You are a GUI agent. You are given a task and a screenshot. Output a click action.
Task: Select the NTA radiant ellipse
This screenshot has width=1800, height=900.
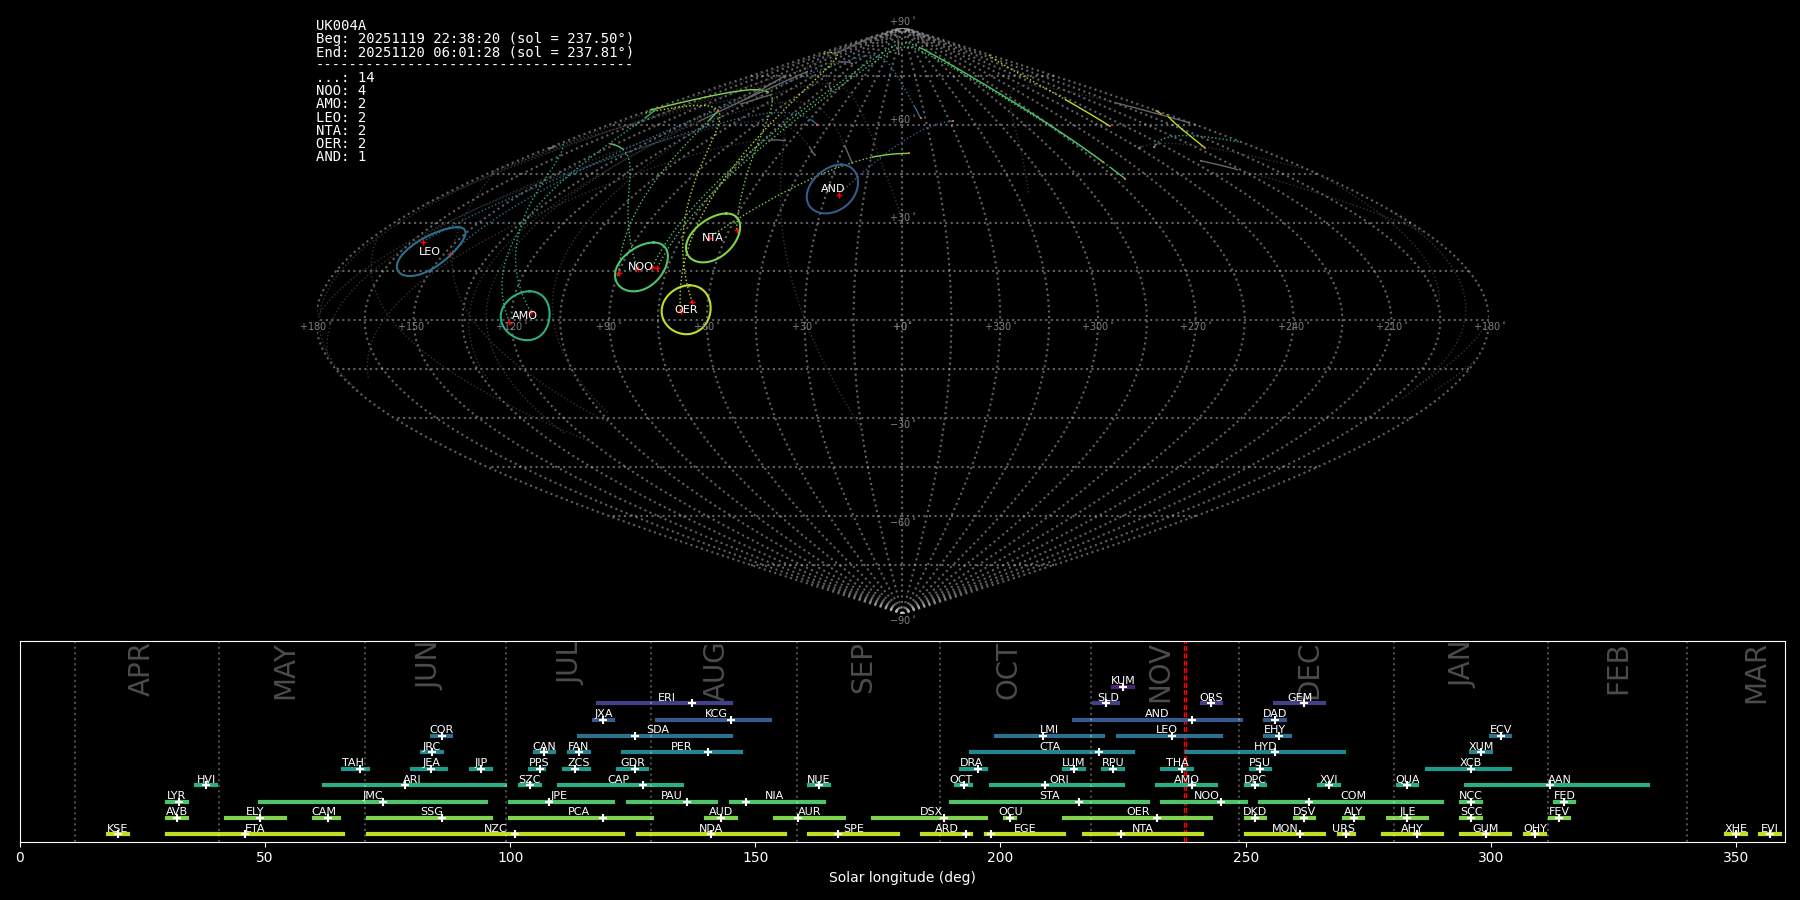pyautogui.click(x=713, y=238)
